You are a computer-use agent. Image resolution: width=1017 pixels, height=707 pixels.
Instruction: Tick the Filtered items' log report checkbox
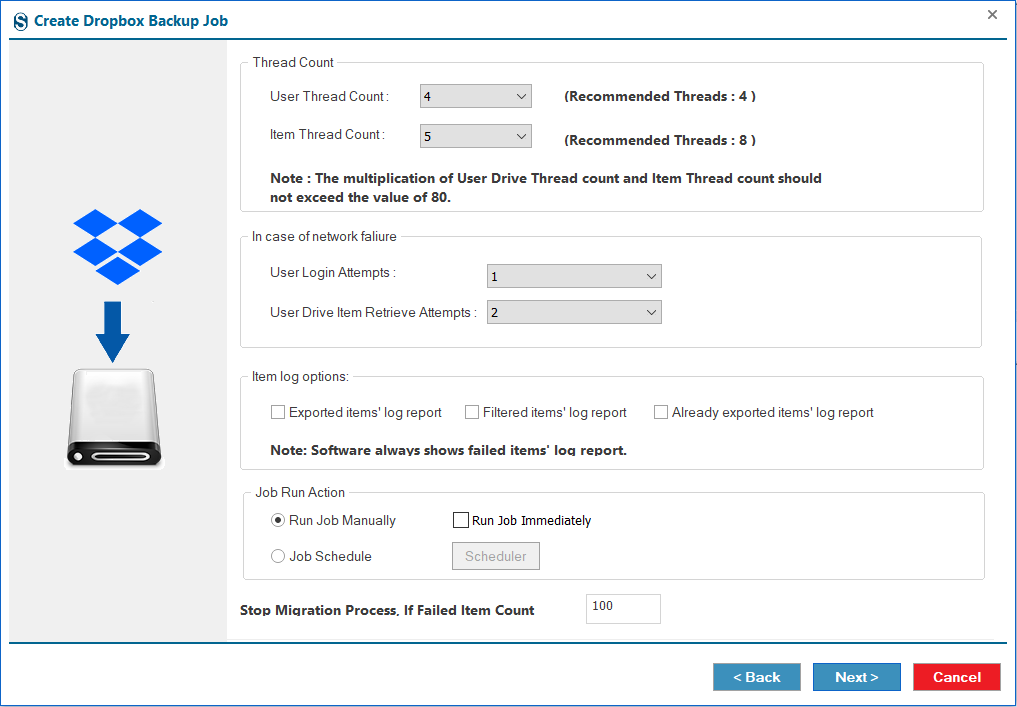point(472,413)
